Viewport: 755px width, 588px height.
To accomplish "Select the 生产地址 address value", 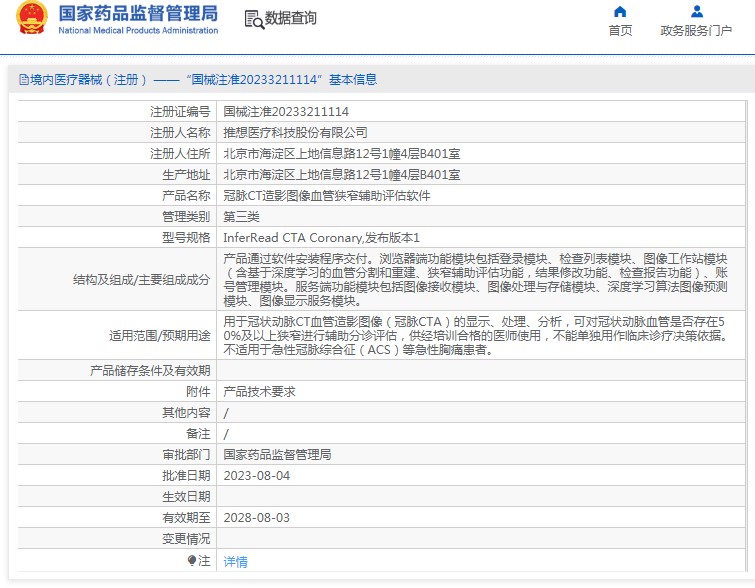I will click(342, 175).
